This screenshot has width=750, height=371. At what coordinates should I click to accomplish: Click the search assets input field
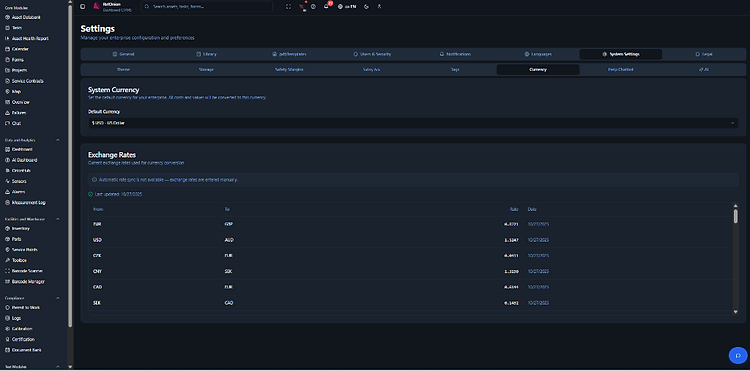click(207, 7)
